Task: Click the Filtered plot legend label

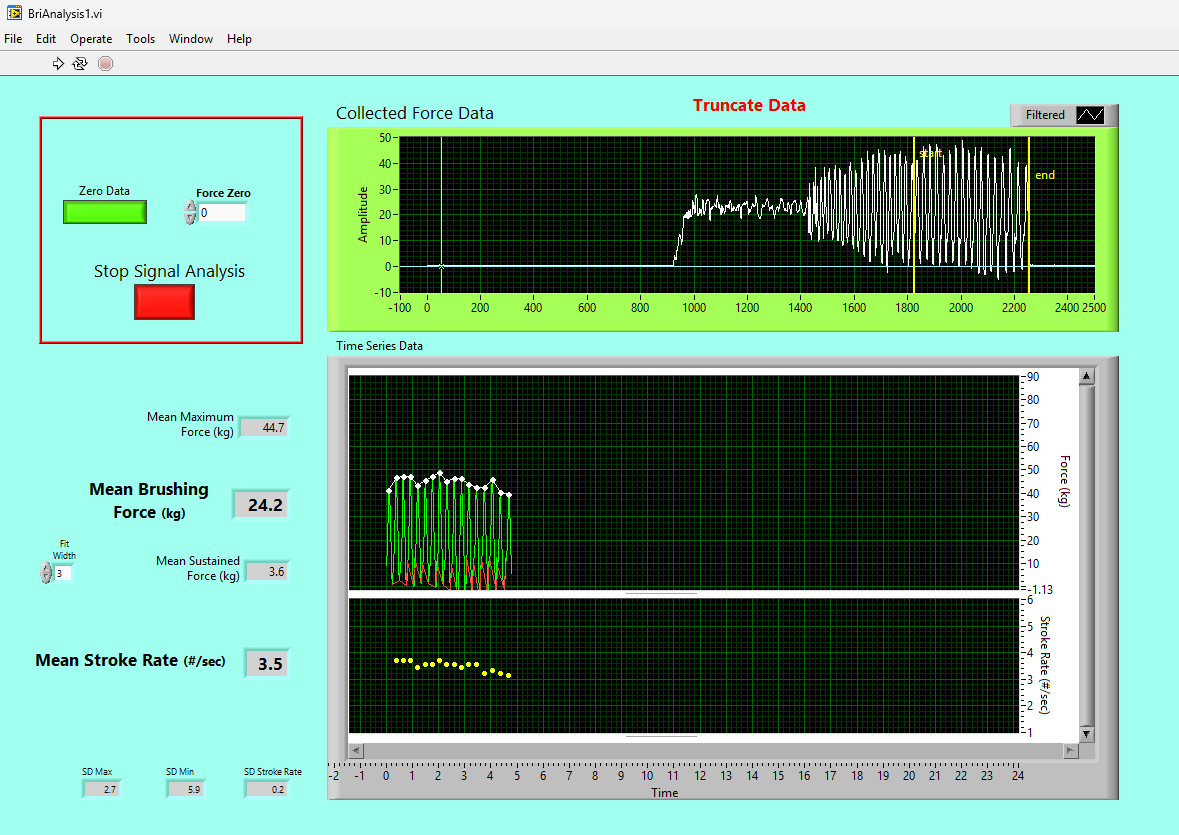Action: [1045, 115]
